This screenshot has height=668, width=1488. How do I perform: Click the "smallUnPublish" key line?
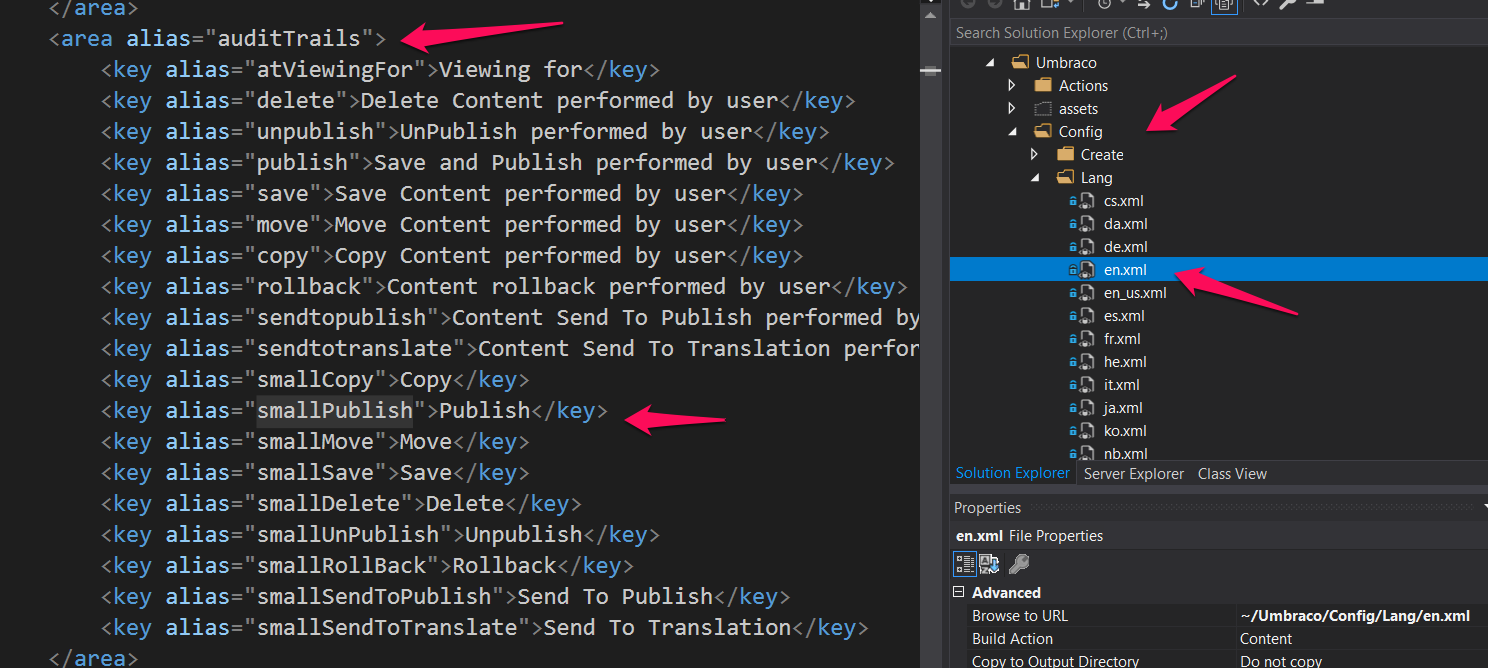380,535
